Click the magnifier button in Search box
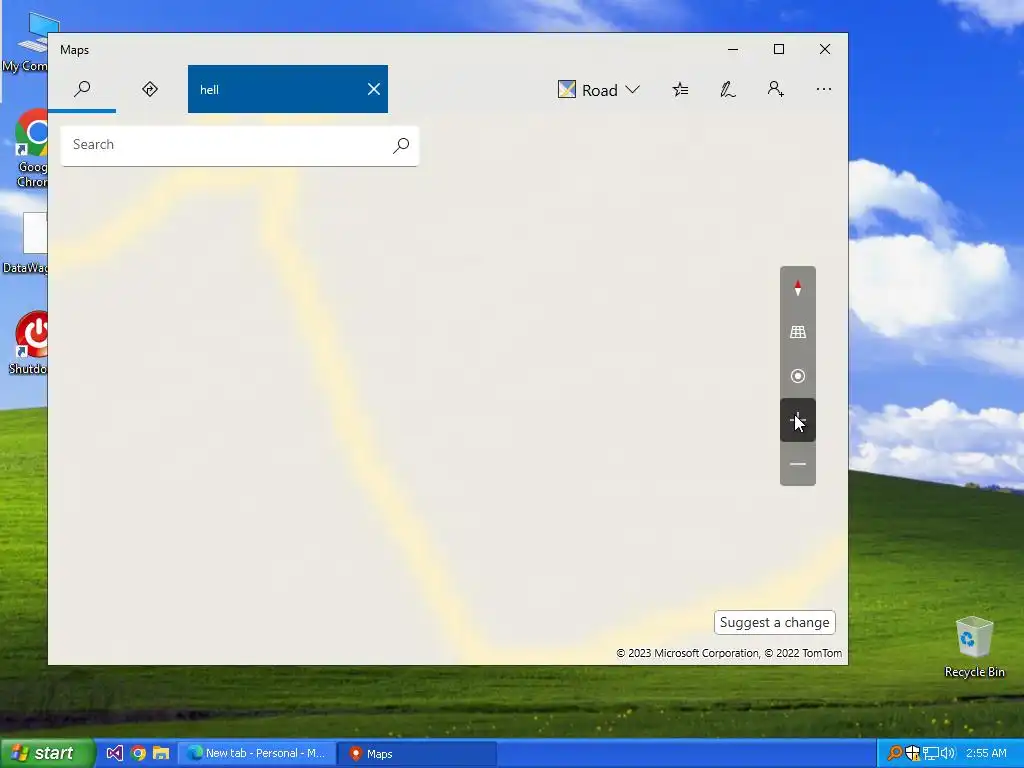Viewport: 1024px width, 768px height. (401, 145)
